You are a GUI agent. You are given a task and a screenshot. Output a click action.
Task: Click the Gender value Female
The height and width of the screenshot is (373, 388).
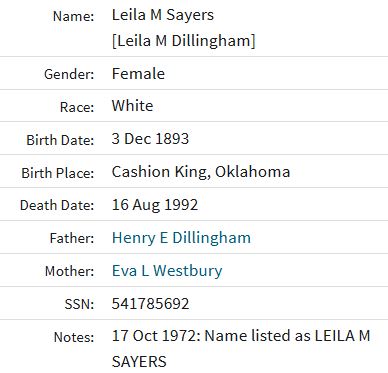click(138, 73)
